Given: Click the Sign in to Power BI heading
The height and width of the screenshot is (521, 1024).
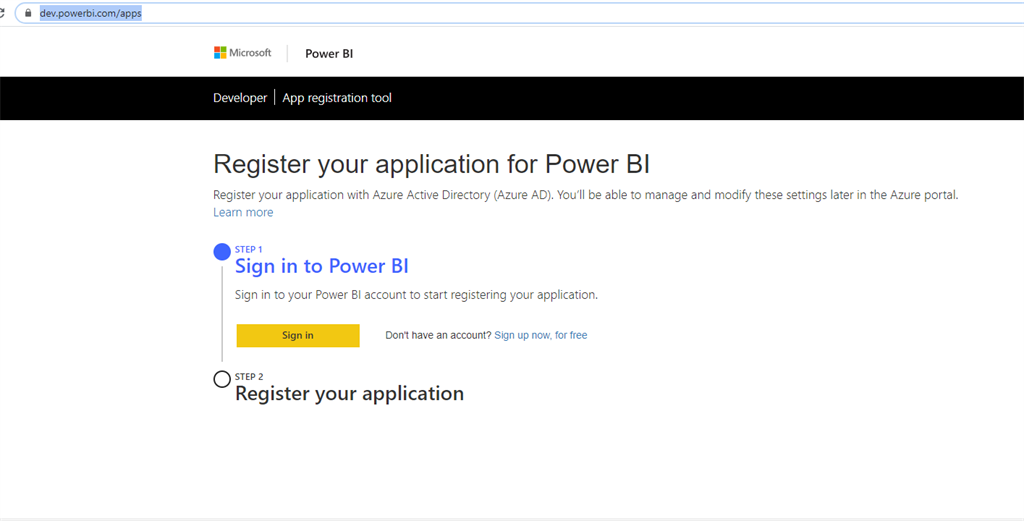Looking at the screenshot, I should [x=321, y=266].
